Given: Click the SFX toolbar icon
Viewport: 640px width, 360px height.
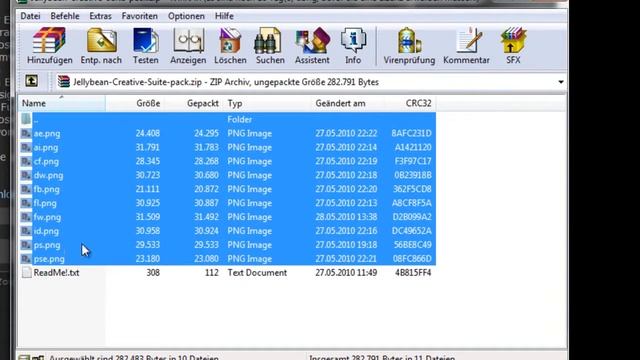Looking at the screenshot, I should click(513, 41).
